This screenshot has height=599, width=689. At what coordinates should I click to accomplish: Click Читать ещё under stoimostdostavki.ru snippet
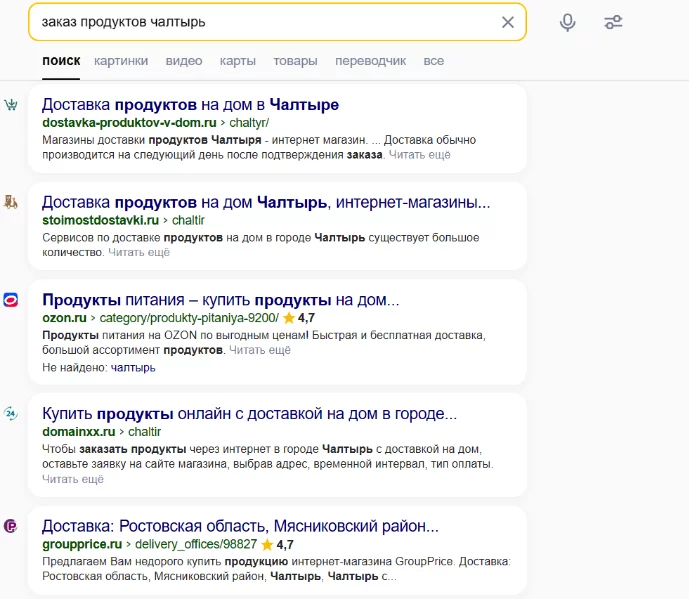tap(139, 252)
